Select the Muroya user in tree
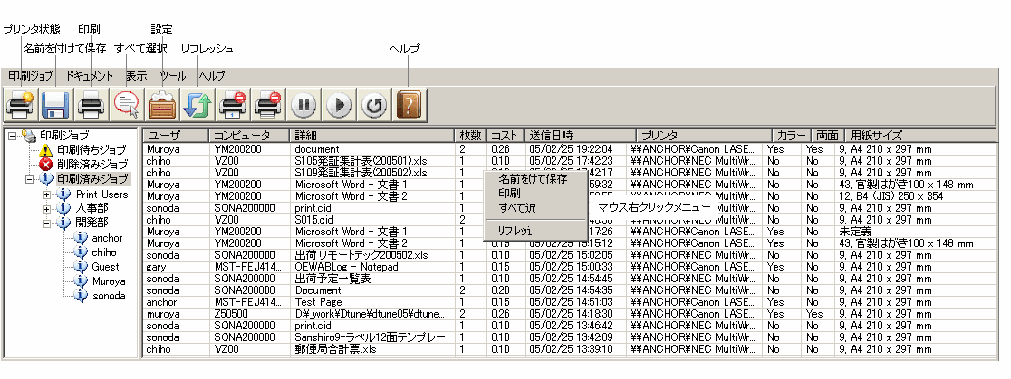Viewport: 1011px width, 379px height. (108, 282)
